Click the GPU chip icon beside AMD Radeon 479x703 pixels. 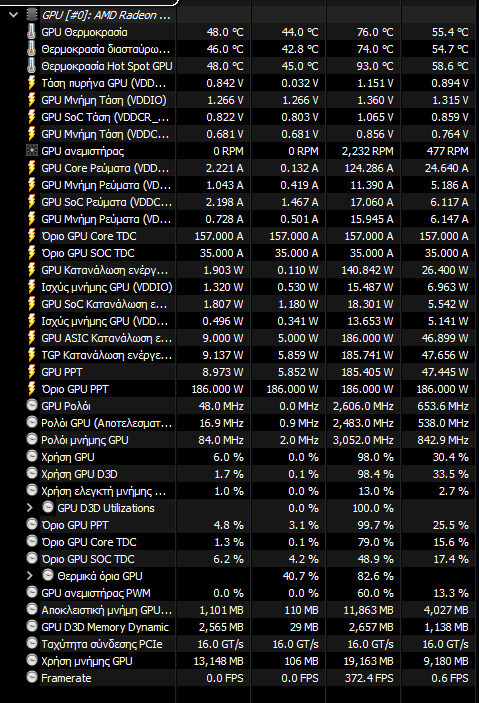(x=31, y=15)
